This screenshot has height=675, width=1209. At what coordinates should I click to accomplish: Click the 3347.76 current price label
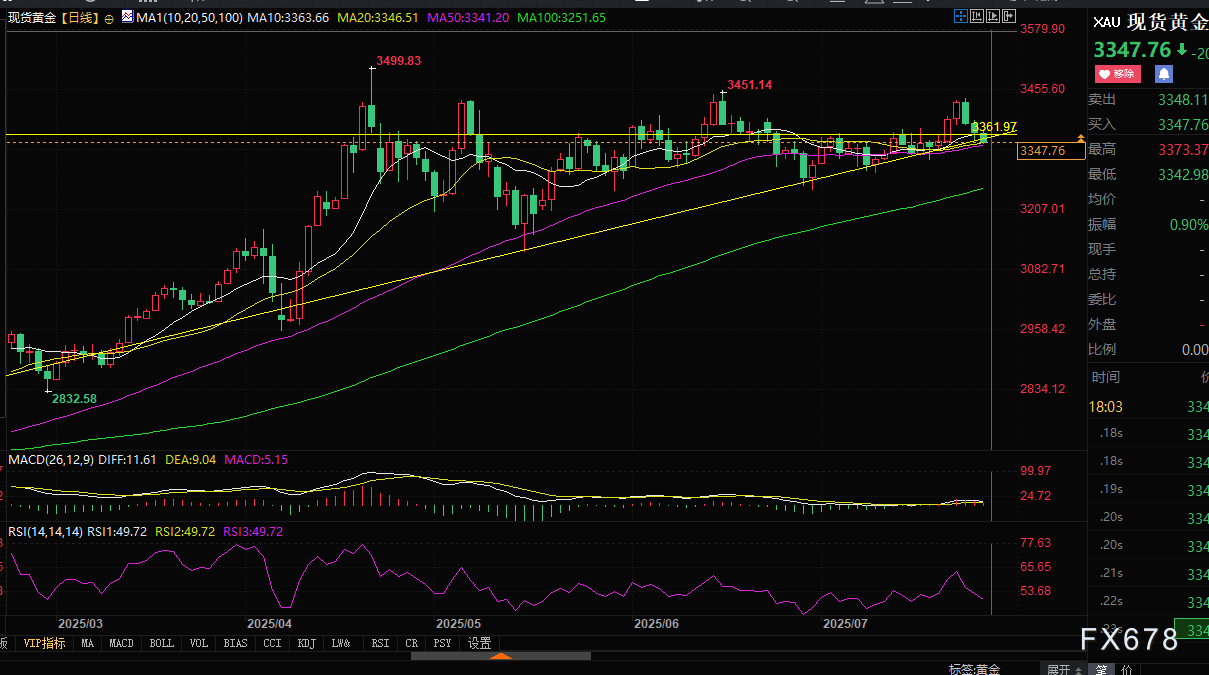pos(1050,151)
